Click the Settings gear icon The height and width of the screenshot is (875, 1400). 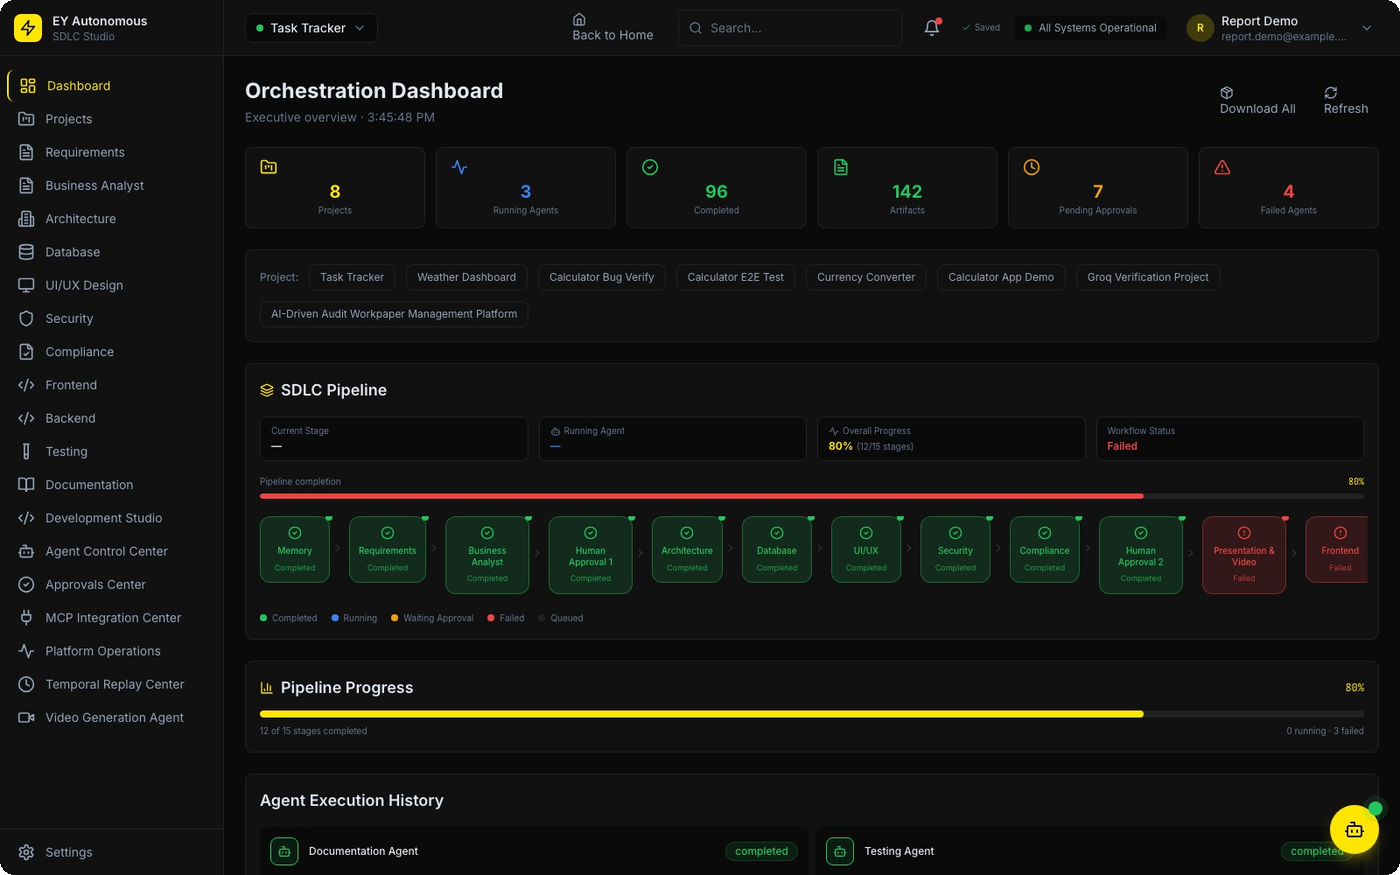27,852
